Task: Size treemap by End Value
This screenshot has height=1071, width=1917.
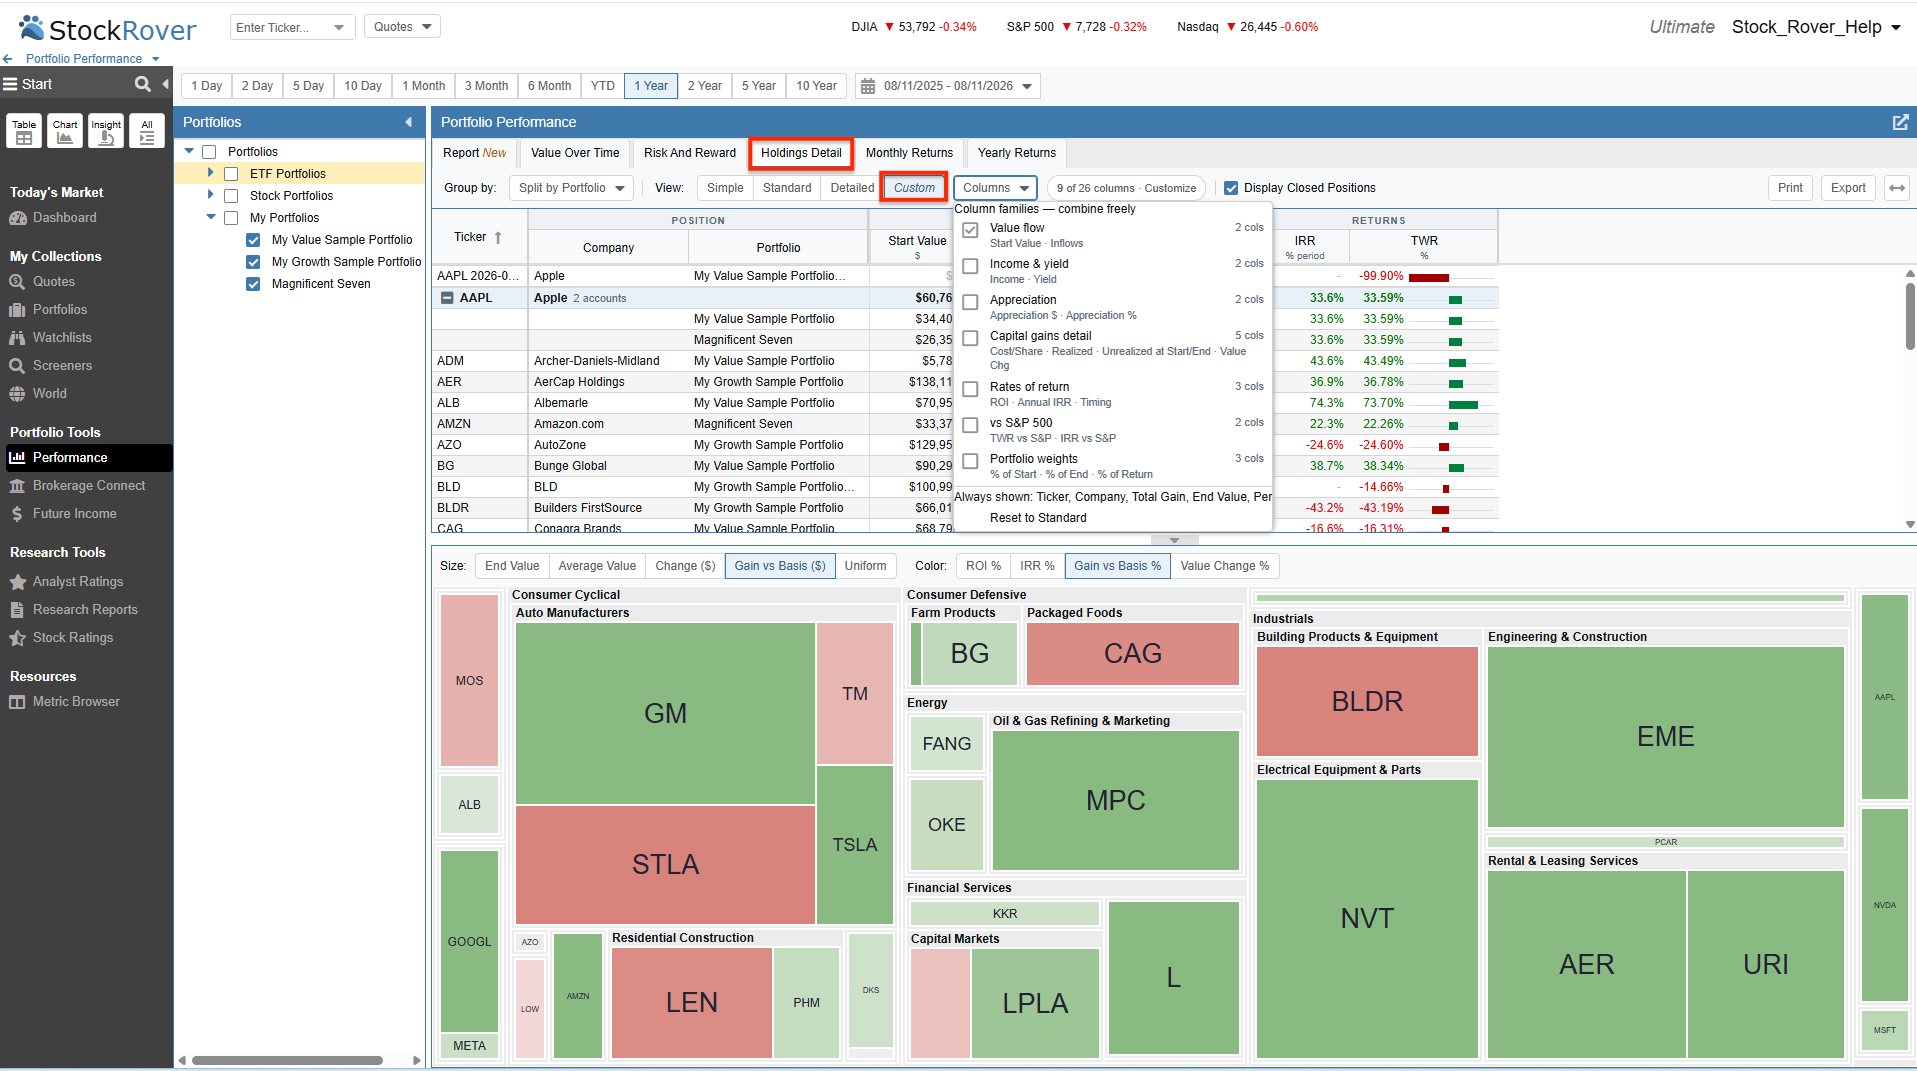Action: (x=512, y=566)
